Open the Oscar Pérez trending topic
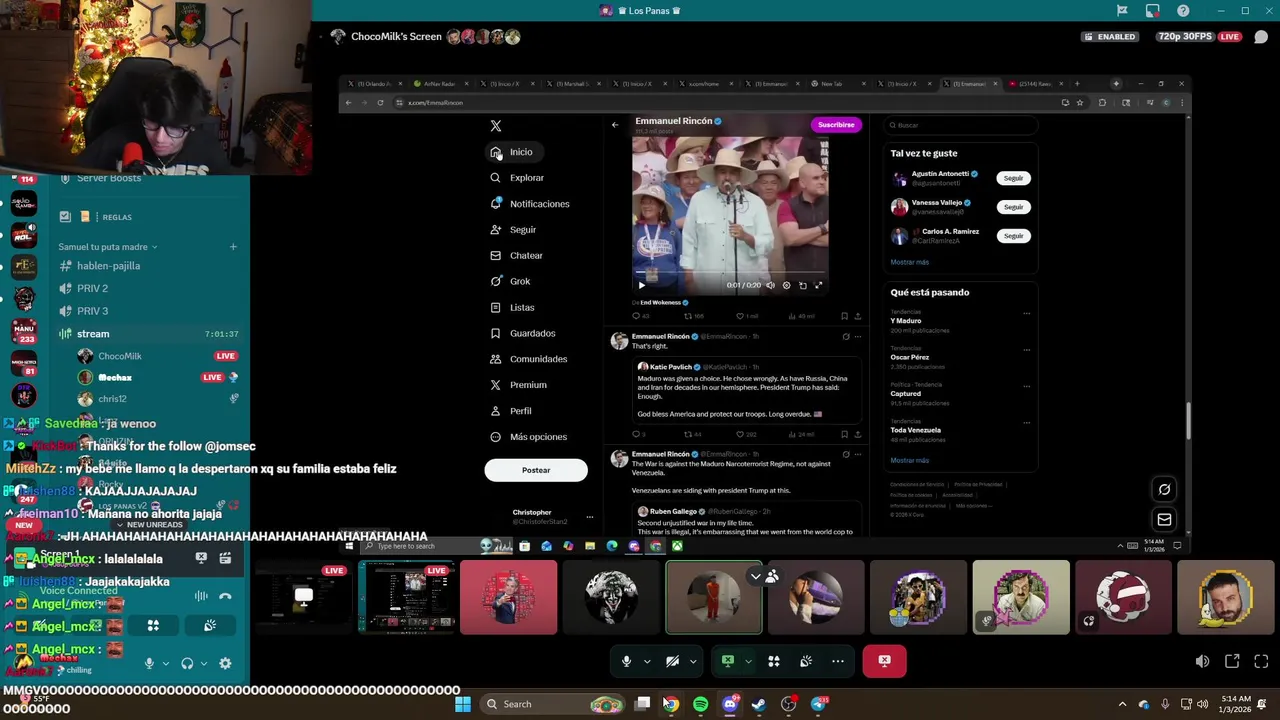Screen dimensions: 1280x720 tap(910, 357)
